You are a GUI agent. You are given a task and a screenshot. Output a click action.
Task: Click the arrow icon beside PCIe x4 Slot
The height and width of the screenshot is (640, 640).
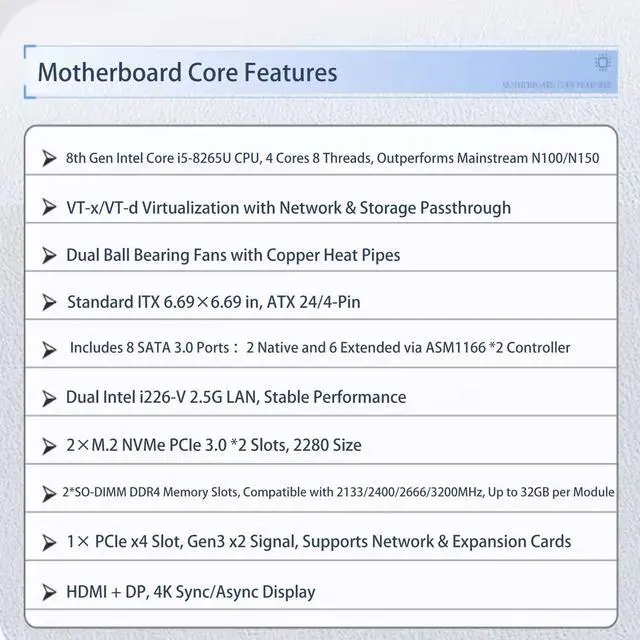point(48,541)
